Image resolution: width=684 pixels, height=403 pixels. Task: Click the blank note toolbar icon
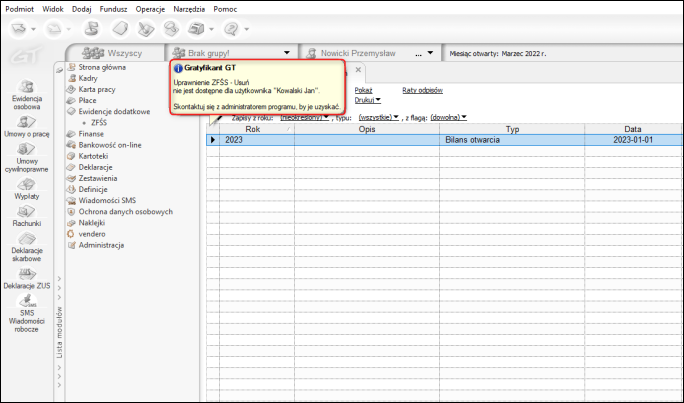click(120, 29)
